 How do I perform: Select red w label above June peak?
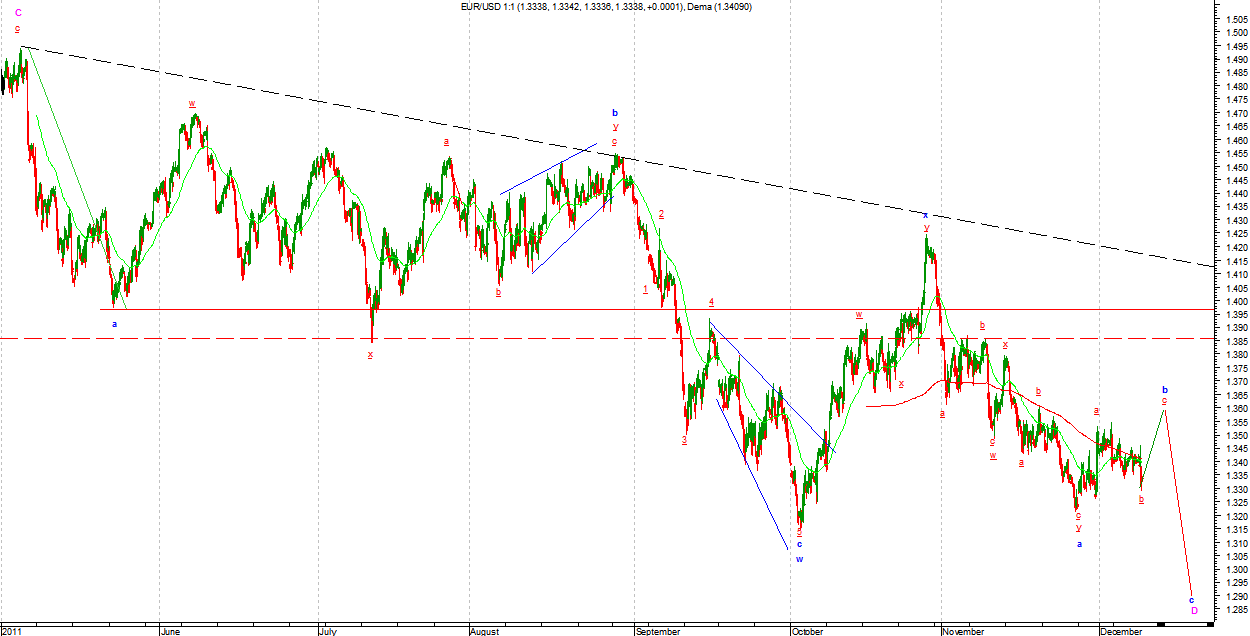click(x=191, y=104)
